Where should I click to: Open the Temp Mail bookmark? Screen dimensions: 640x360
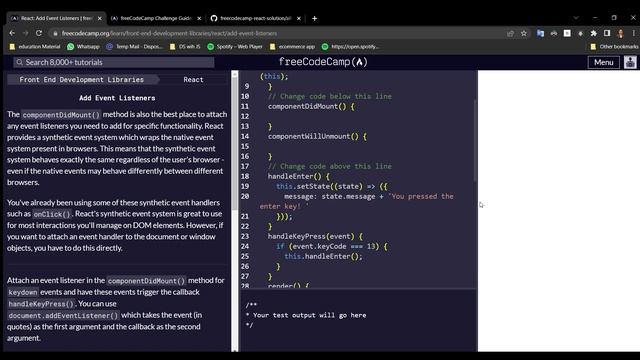click(134, 47)
